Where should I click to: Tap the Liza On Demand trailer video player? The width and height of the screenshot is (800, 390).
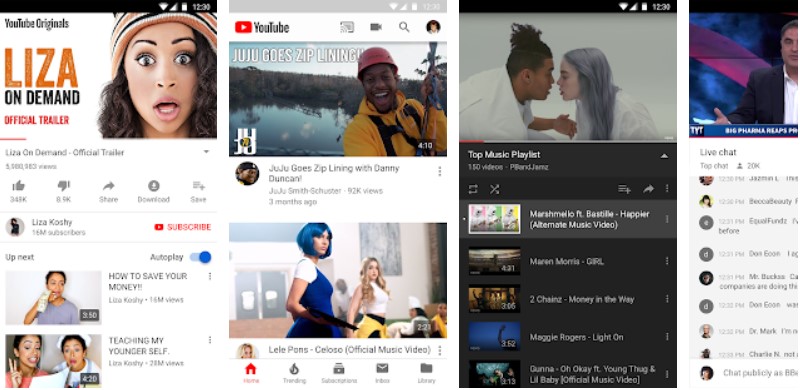coord(108,75)
